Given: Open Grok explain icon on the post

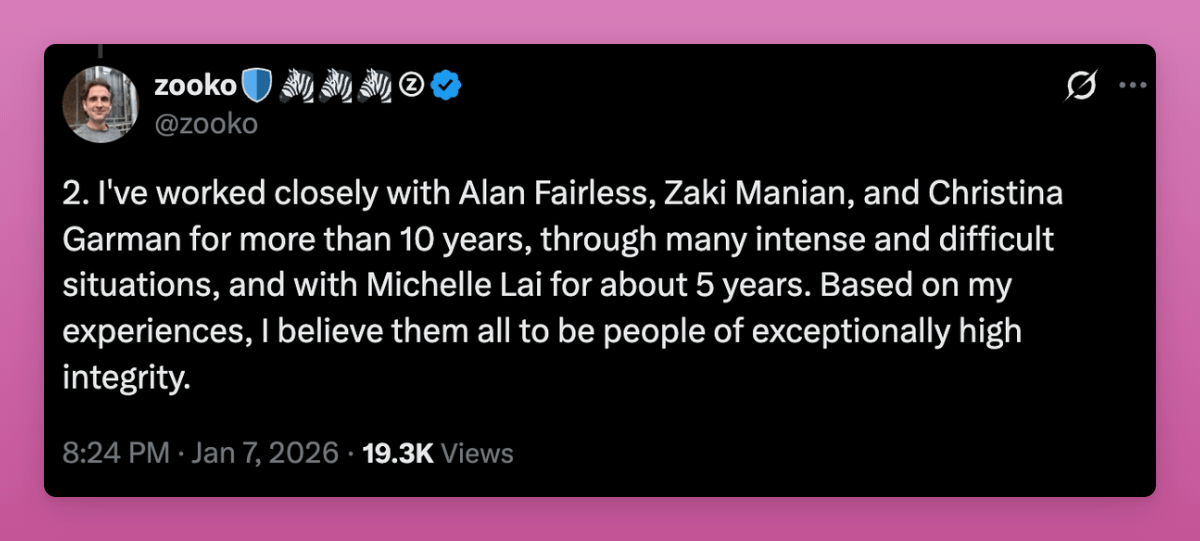Looking at the screenshot, I should pyautogui.click(x=1081, y=87).
